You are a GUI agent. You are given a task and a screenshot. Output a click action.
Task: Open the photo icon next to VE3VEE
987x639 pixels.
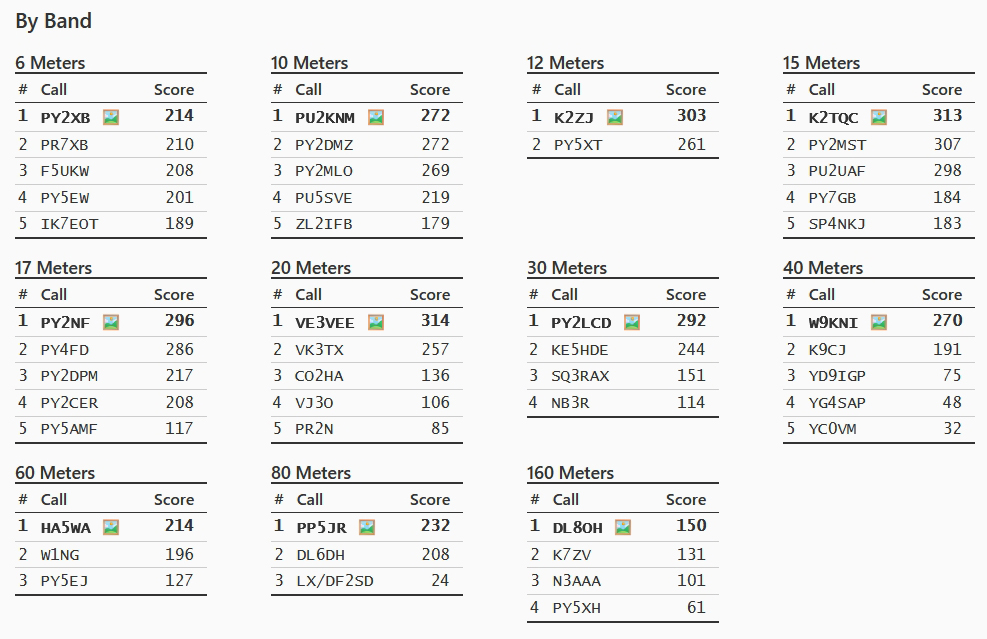pyautogui.click(x=376, y=322)
